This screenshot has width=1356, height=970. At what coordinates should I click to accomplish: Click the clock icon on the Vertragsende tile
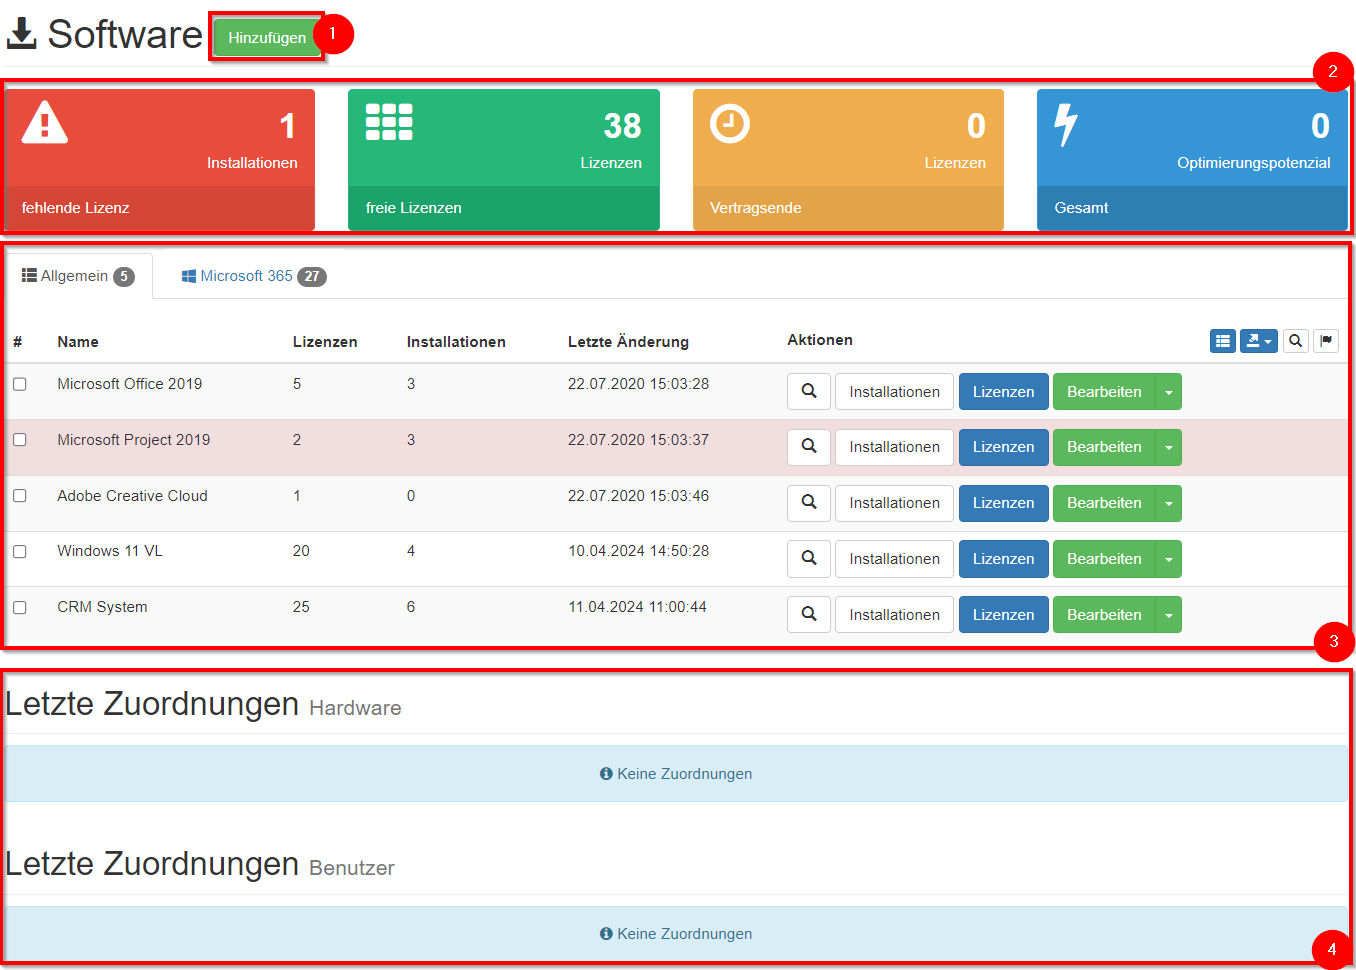click(727, 122)
